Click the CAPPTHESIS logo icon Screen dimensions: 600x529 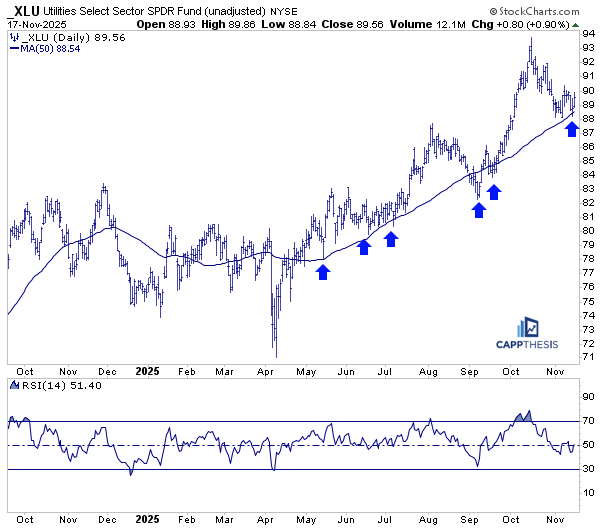coord(528,329)
